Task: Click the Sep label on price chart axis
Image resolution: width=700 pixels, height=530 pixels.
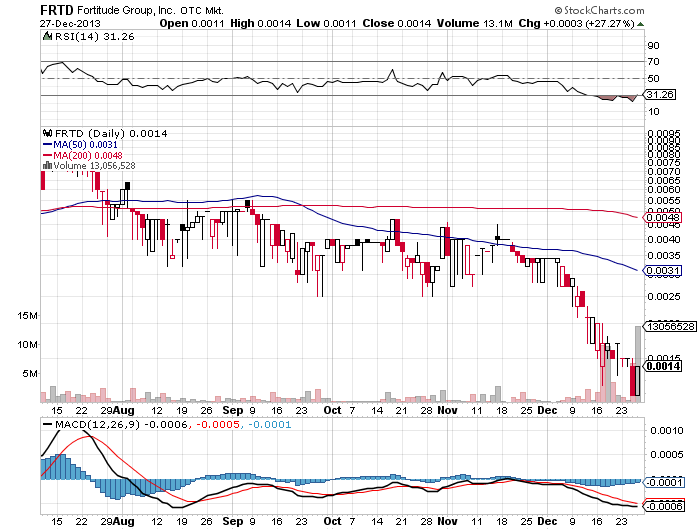Action: coord(233,410)
